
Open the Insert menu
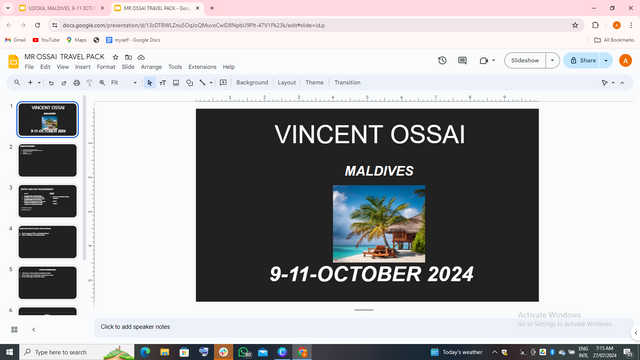click(x=82, y=67)
